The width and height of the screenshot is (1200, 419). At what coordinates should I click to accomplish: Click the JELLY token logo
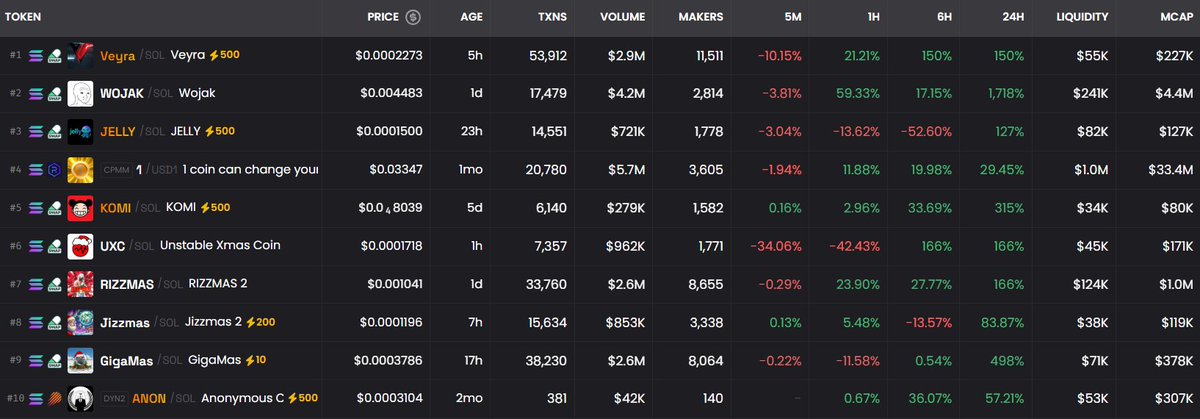point(81,131)
